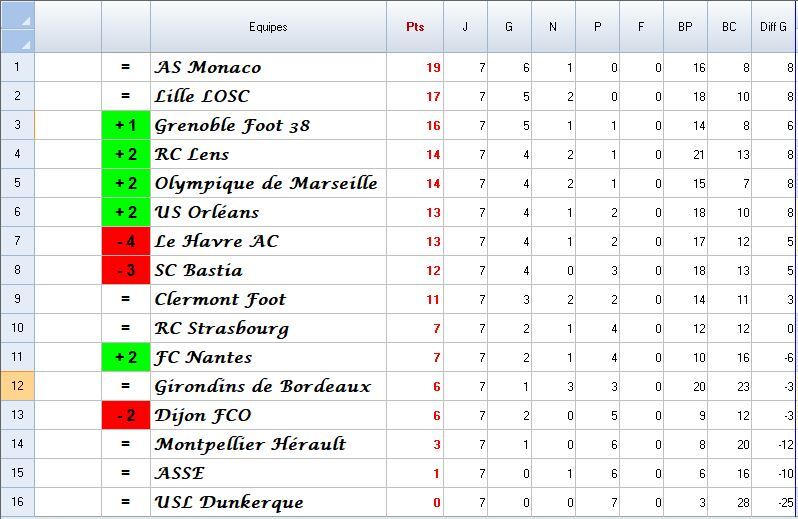
Task: Click the Equipes column header
Action: coord(268,27)
